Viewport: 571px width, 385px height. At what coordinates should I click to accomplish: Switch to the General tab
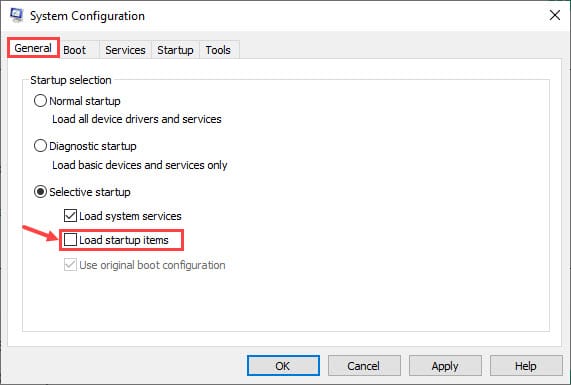click(33, 48)
